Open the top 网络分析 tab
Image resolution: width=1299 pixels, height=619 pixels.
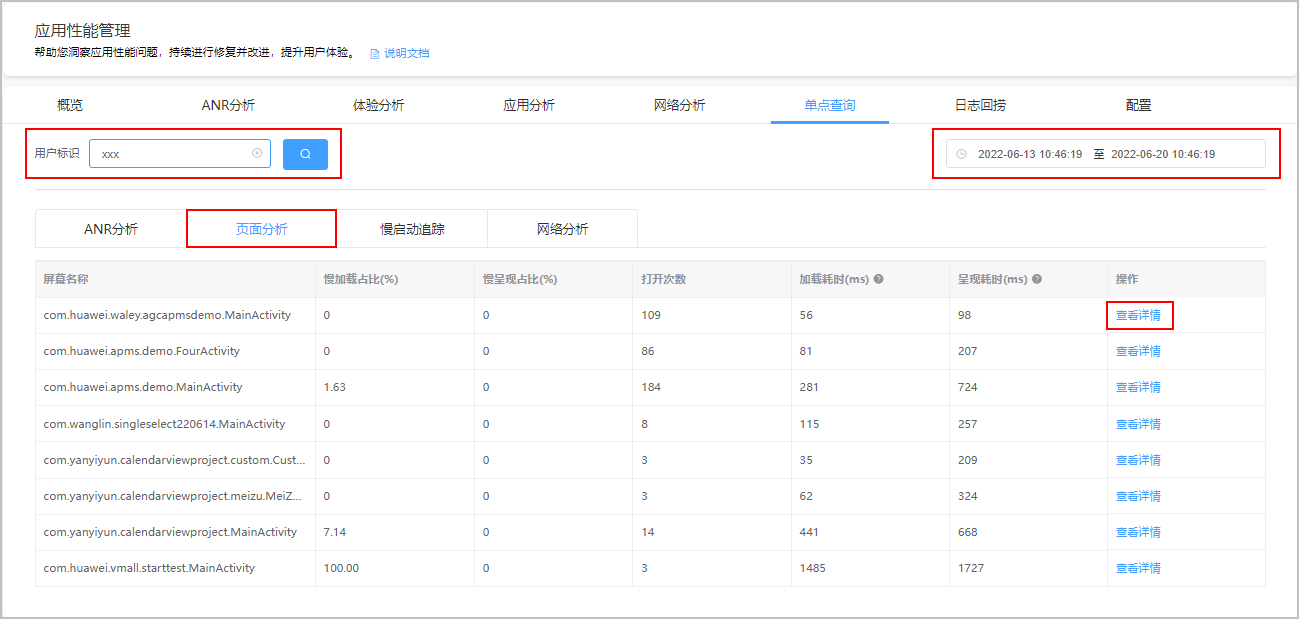[x=680, y=105]
